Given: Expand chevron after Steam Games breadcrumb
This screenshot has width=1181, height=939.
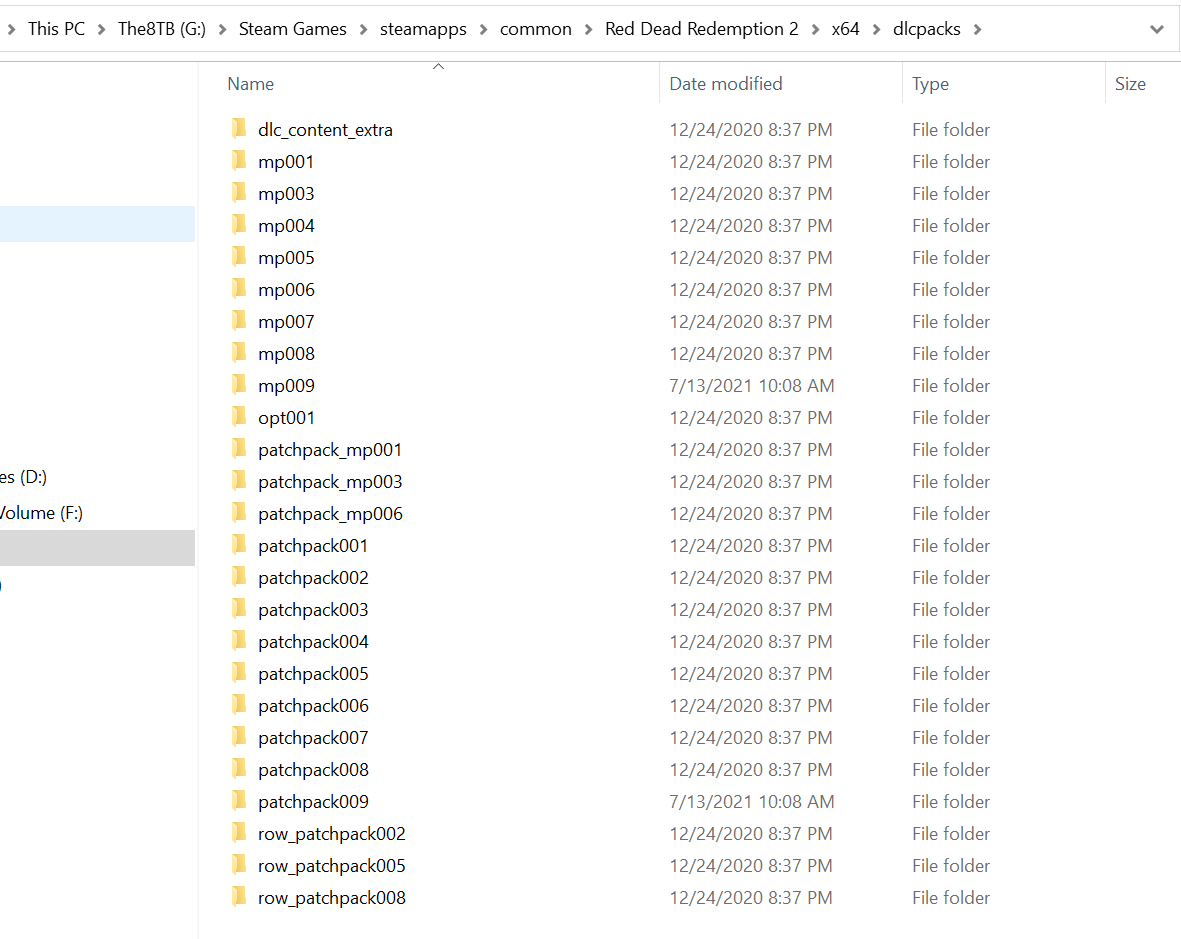Looking at the screenshot, I should point(363,29).
